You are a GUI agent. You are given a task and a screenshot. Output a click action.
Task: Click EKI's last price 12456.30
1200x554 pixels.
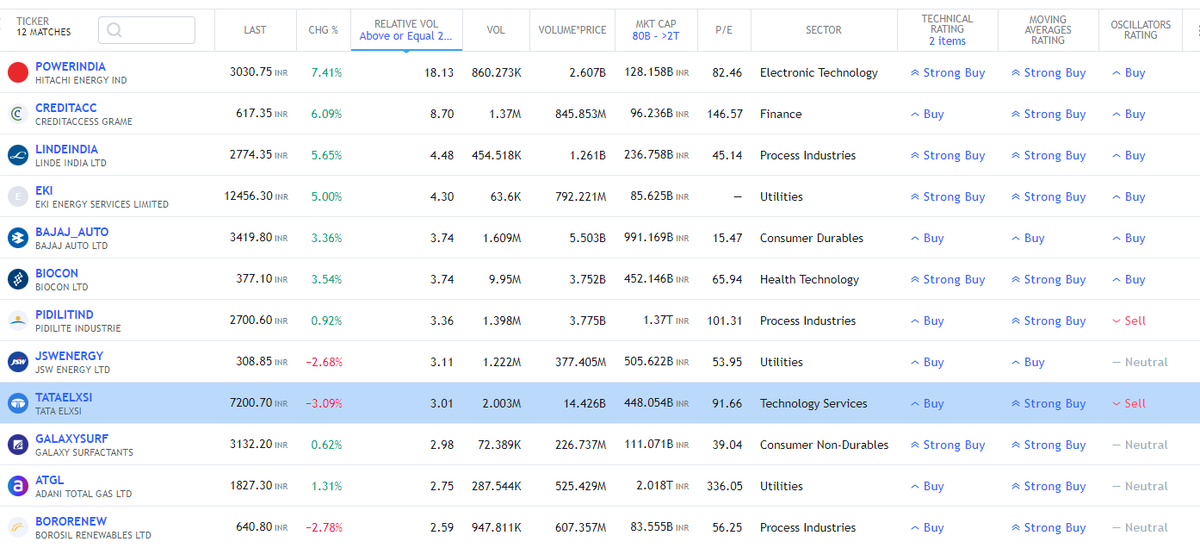pyautogui.click(x=248, y=197)
